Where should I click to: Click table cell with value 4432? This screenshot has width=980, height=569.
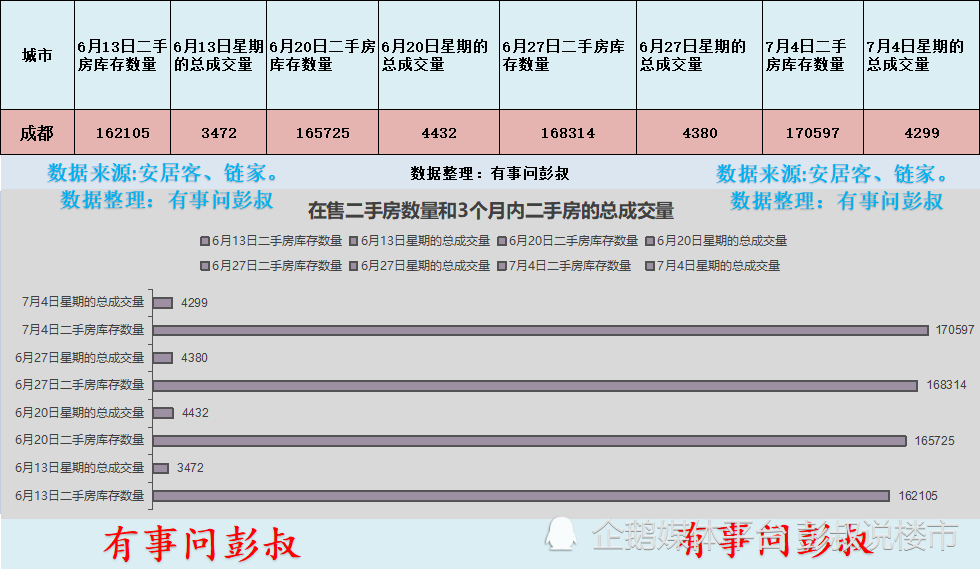pos(439,133)
